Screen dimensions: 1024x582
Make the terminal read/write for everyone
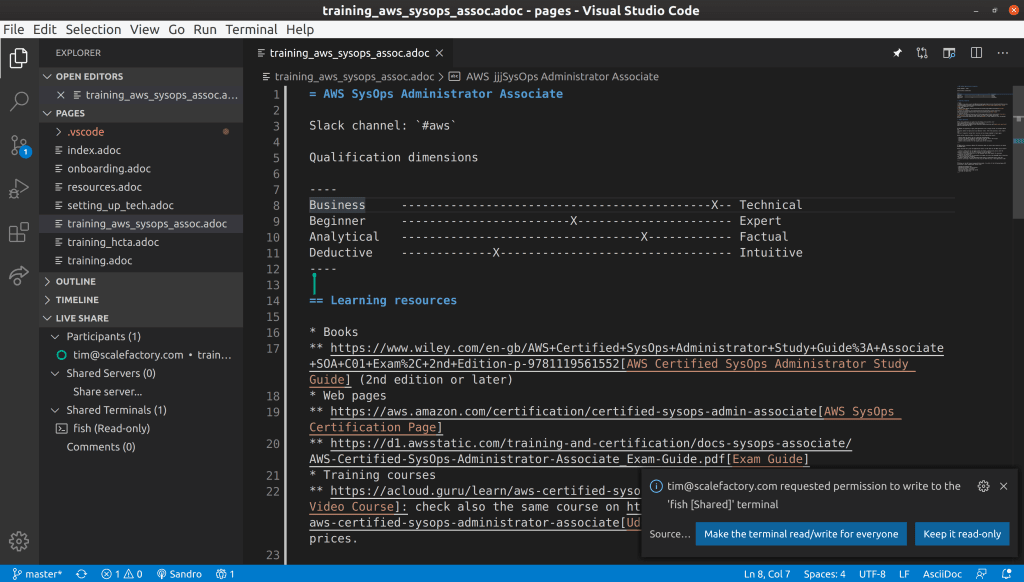point(801,534)
